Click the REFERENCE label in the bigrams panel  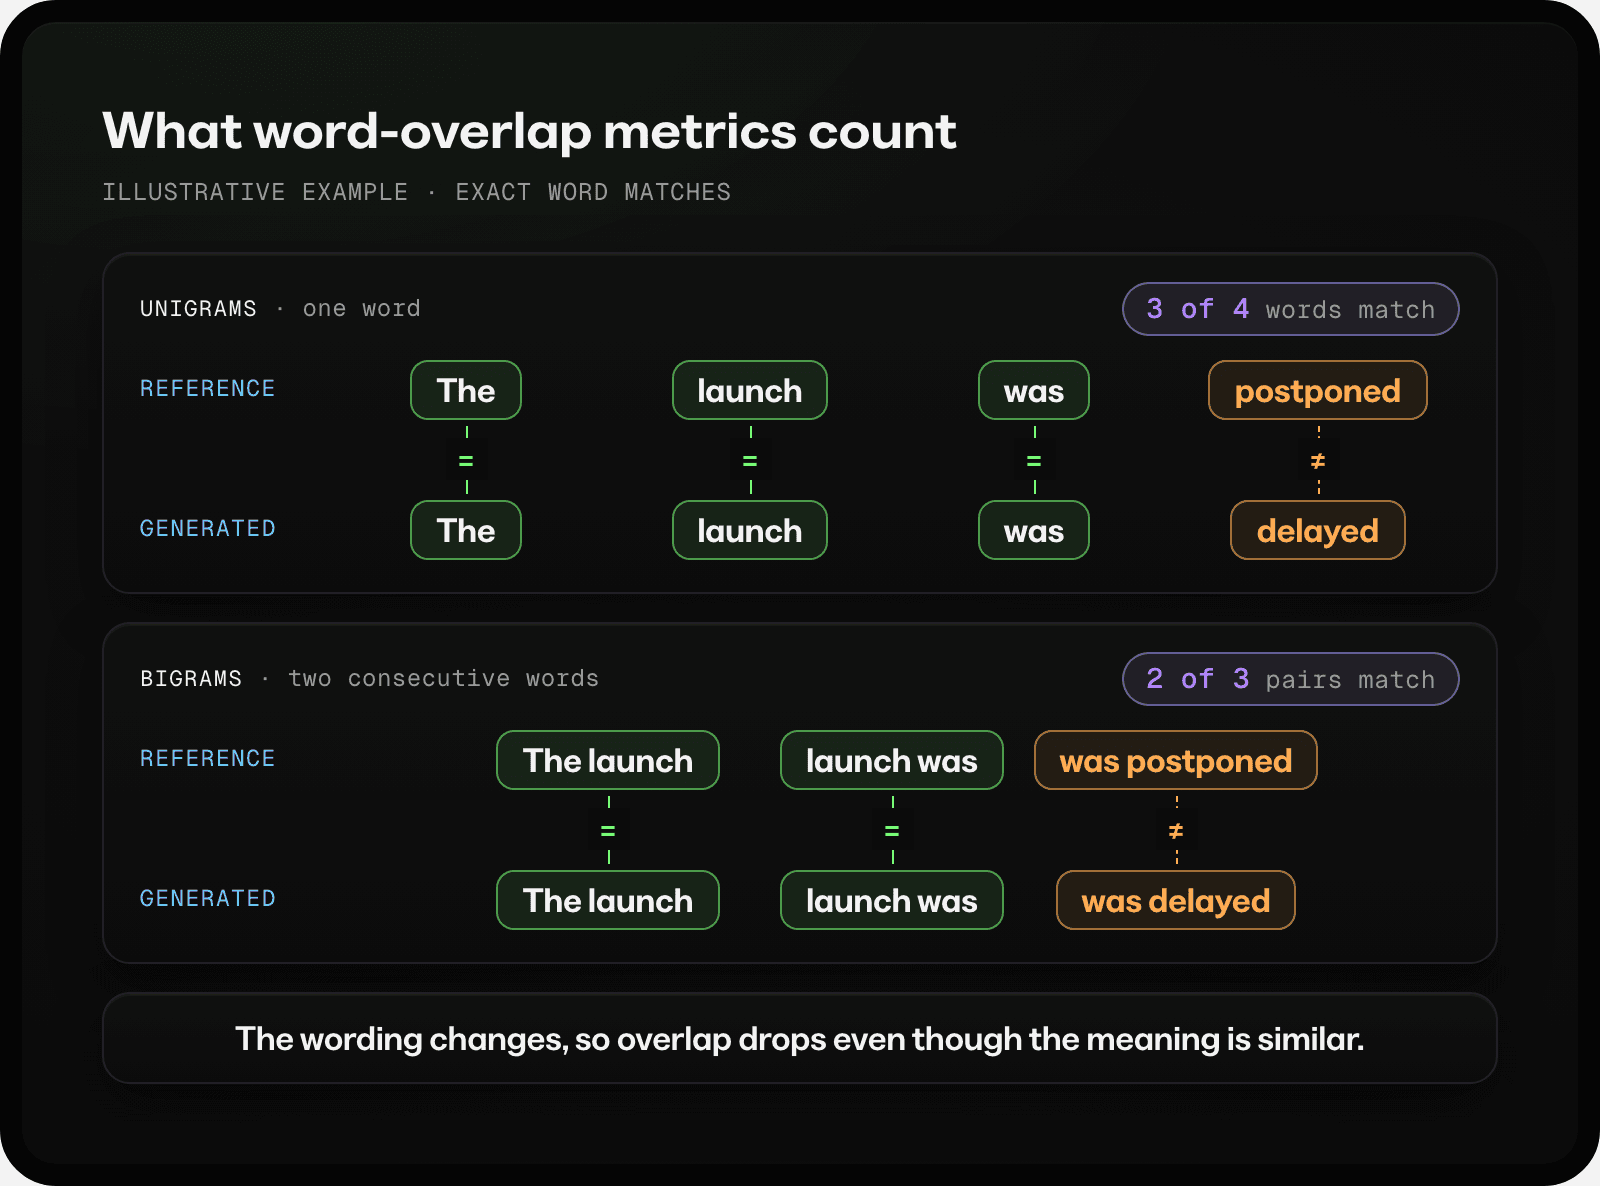(207, 759)
